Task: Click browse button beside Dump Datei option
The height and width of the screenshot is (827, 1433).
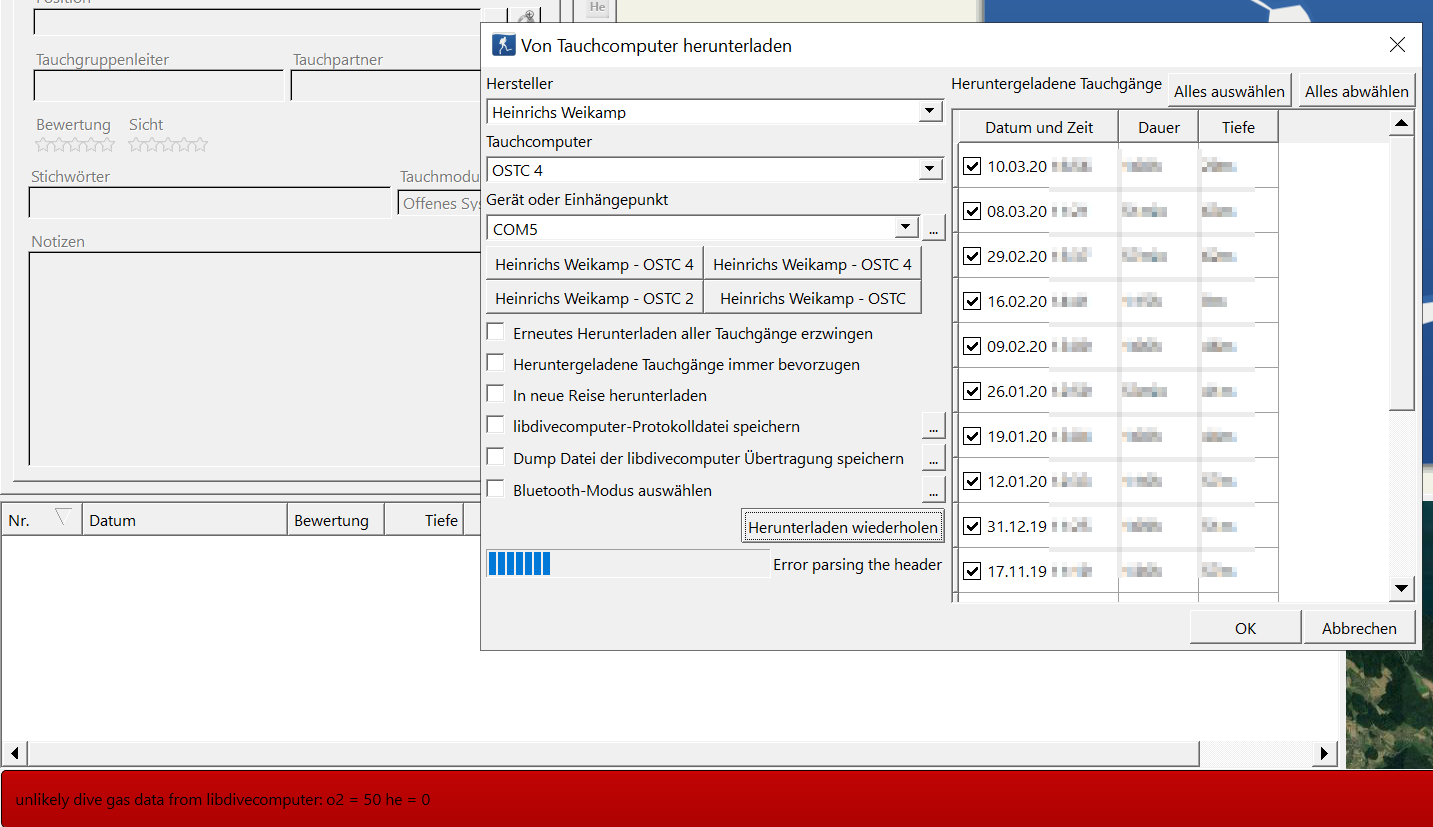Action: coord(932,458)
